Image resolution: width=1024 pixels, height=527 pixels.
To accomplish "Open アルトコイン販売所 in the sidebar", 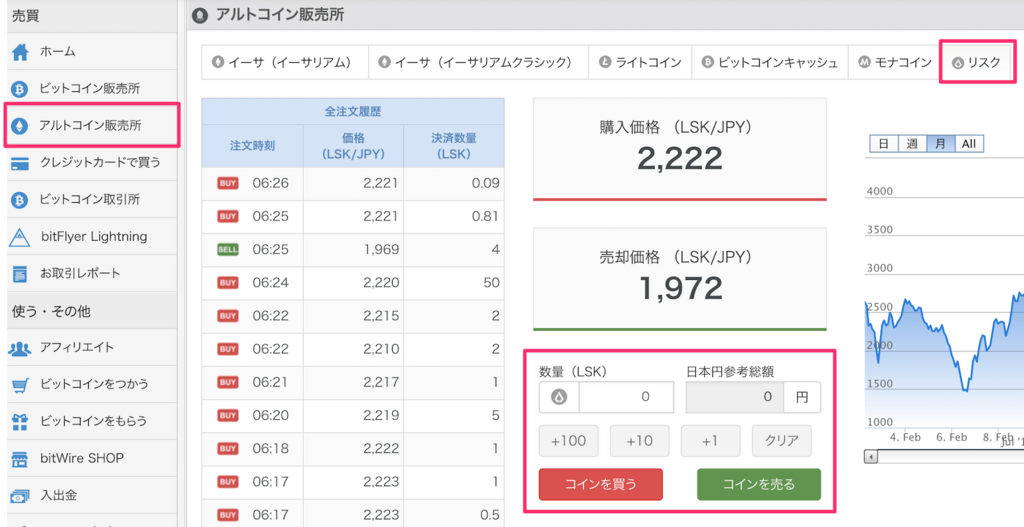I will pyautogui.click(x=91, y=125).
